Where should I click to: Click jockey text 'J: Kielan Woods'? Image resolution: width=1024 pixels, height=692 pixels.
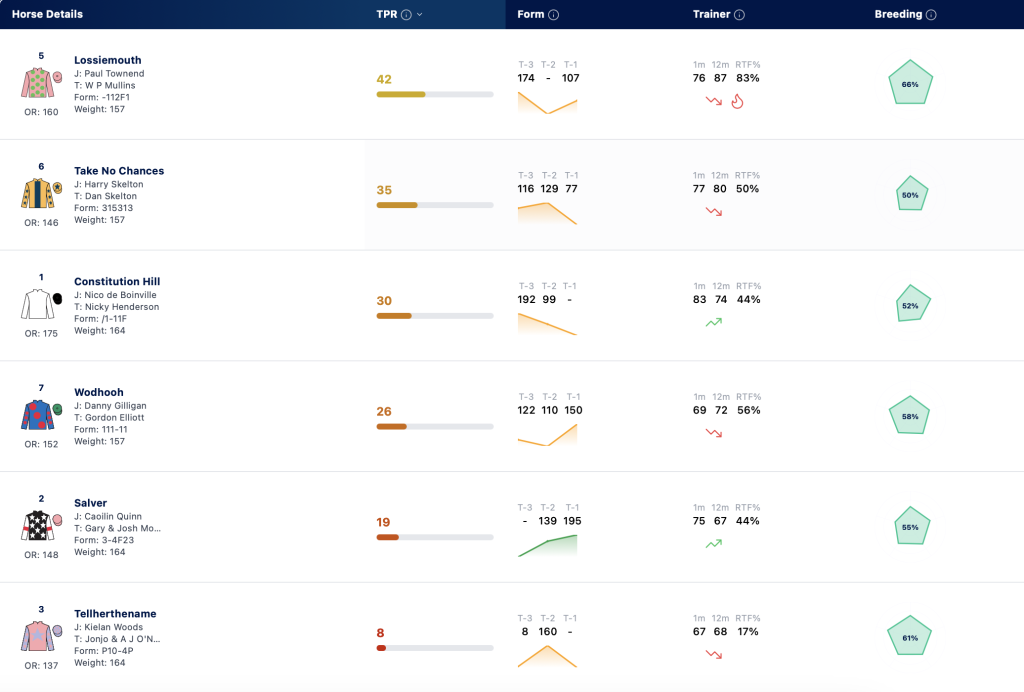[108, 627]
